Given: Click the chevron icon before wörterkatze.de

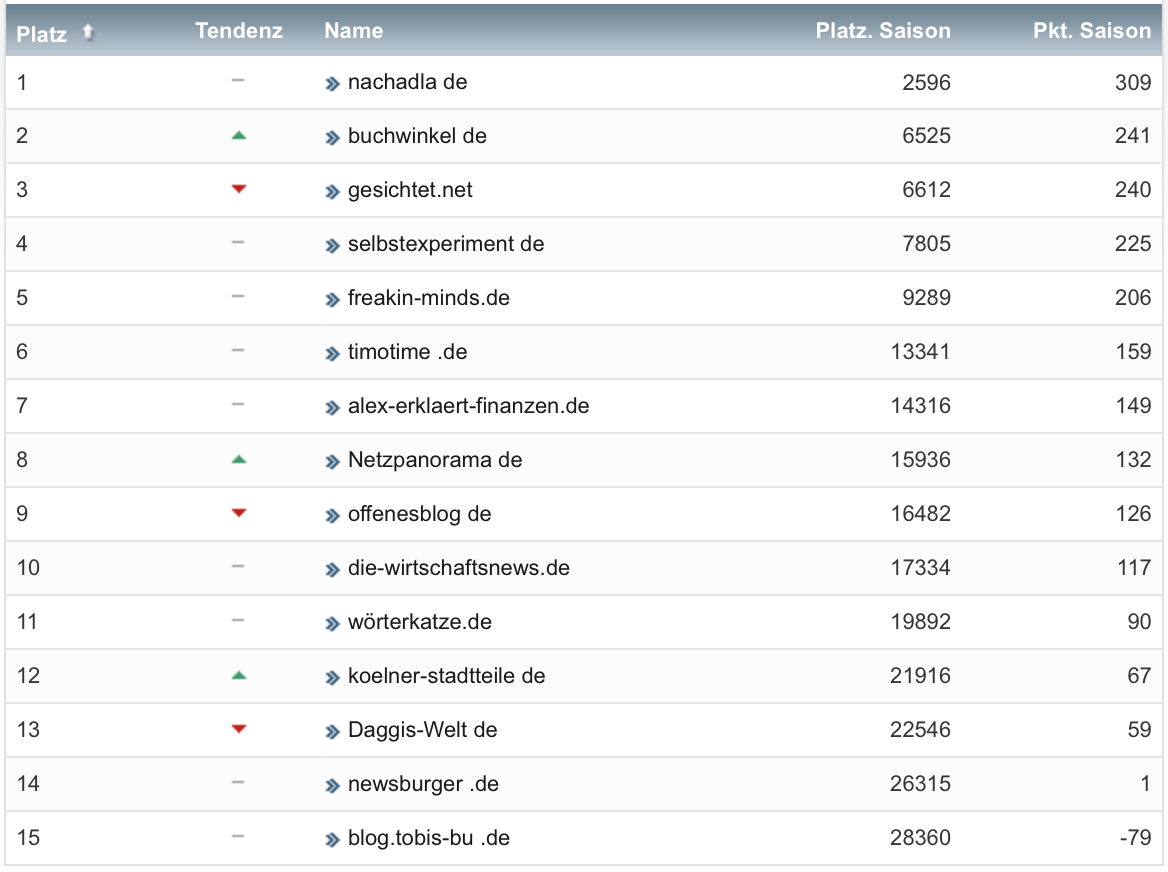Looking at the screenshot, I should (x=332, y=624).
